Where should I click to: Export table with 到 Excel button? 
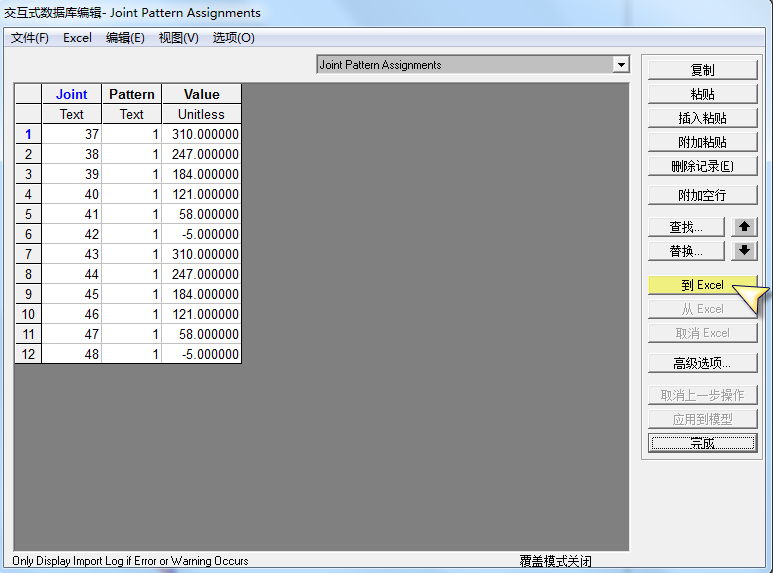[702, 285]
